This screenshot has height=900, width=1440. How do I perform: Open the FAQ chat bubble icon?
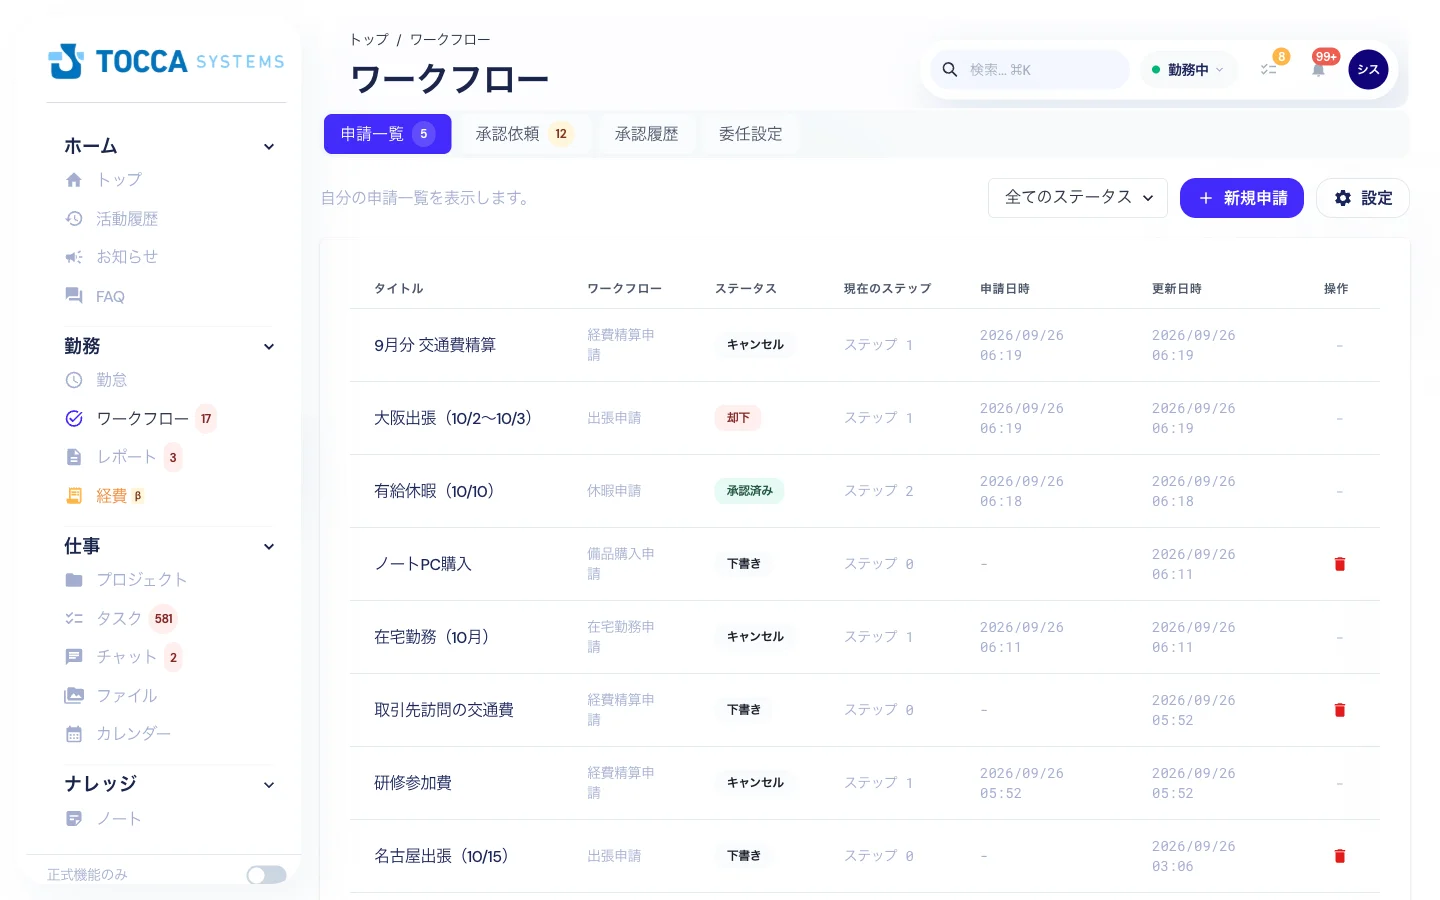[x=74, y=296]
